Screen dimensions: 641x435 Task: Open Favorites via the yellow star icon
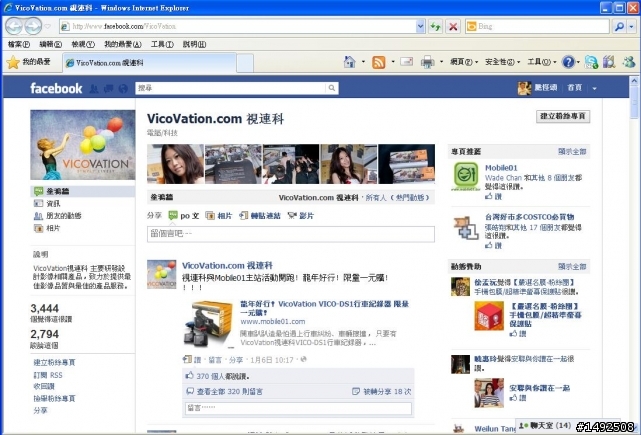tap(13, 63)
